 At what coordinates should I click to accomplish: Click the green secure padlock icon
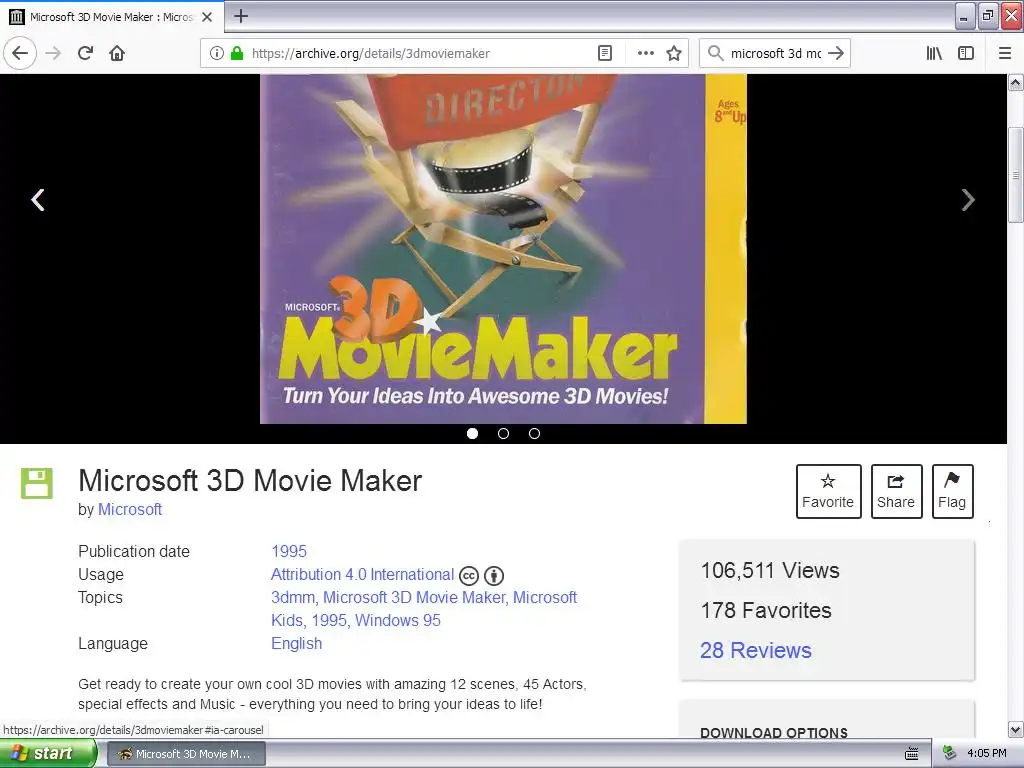pos(237,53)
